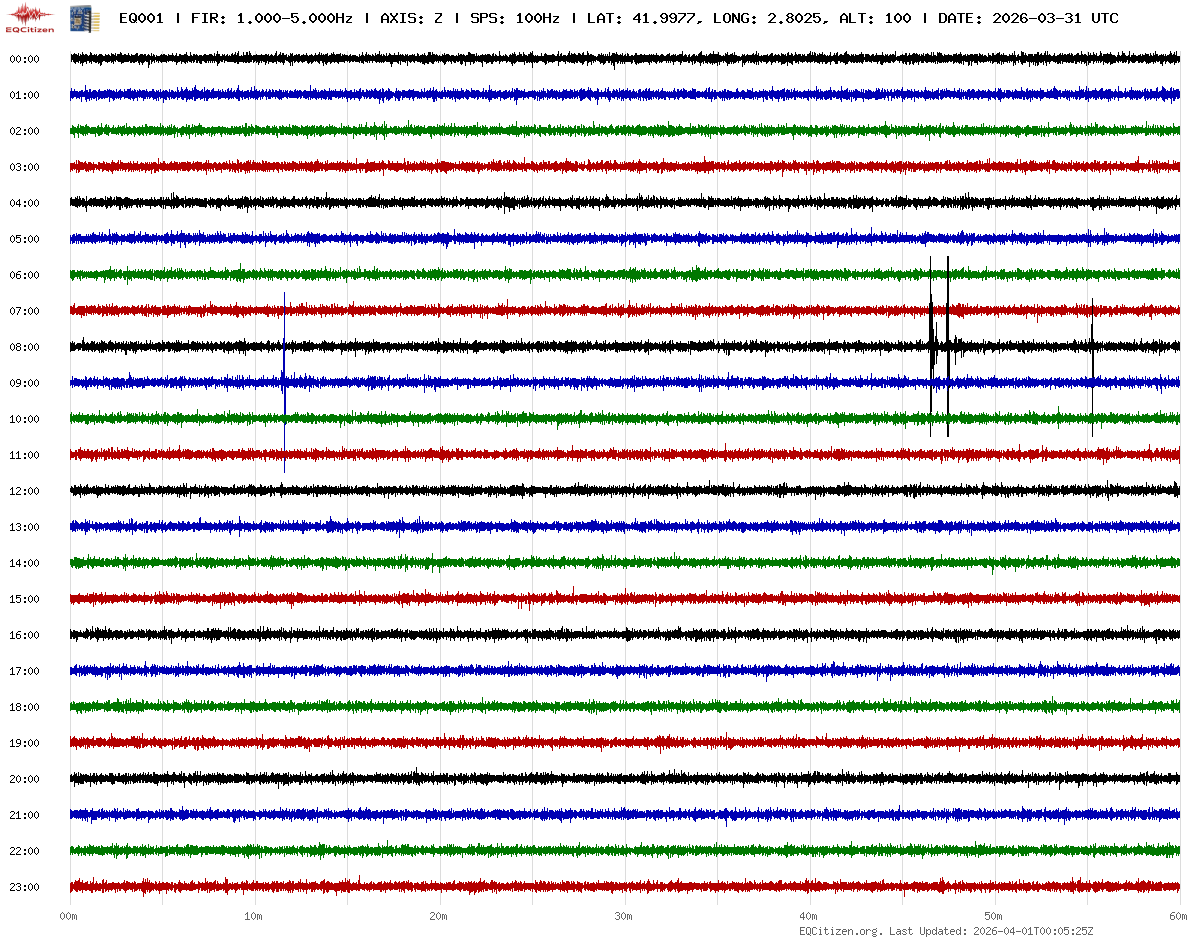The width and height of the screenshot is (1200, 940).
Task: Click the EQCitizen red waveform logo
Action: point(30,17)
